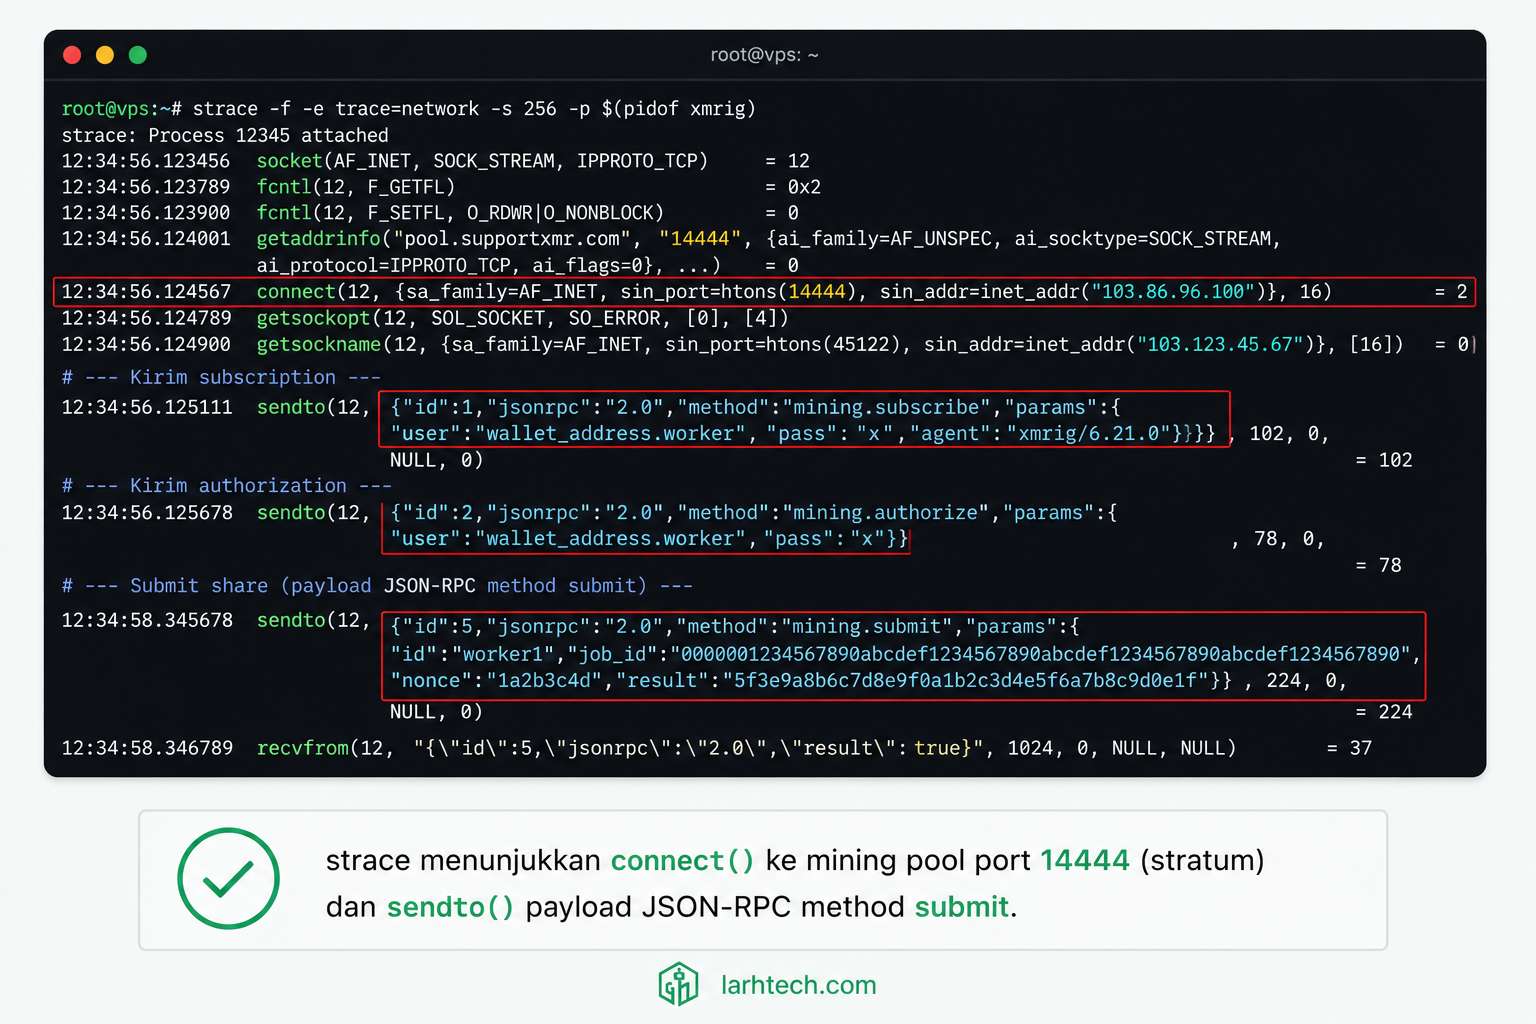Click the recvfrom result true line
This screenshot has width=1536, height=1024.
point(717,748)
